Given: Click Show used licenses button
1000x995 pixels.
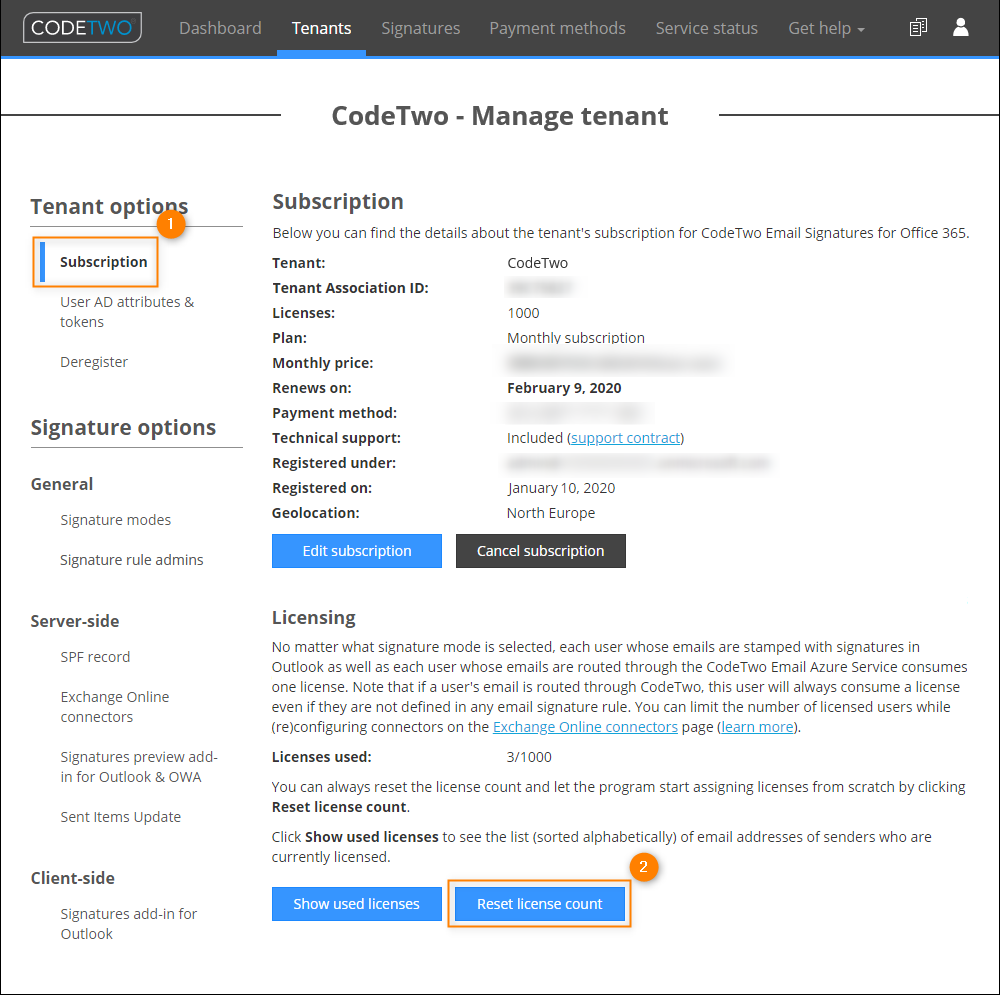Looking at the screenshot, I should tap(357, 903).
